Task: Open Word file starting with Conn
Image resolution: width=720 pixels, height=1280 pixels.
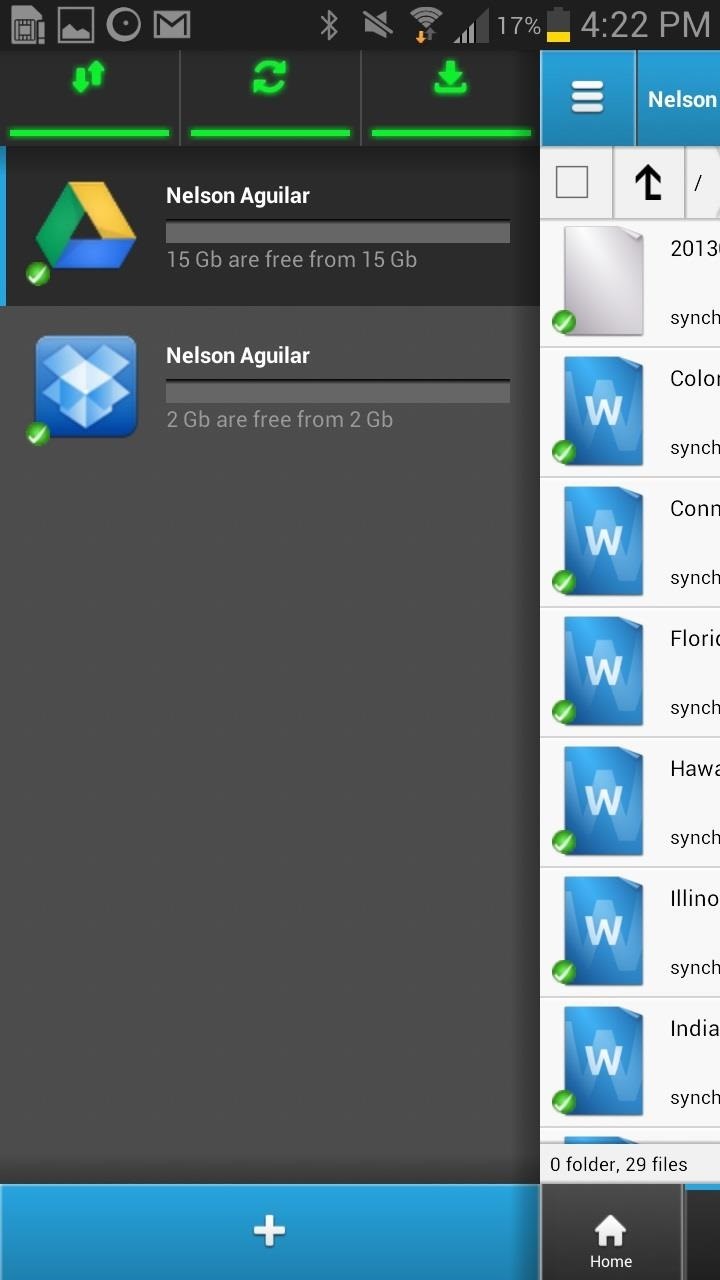Action: [x=603, y=541]
